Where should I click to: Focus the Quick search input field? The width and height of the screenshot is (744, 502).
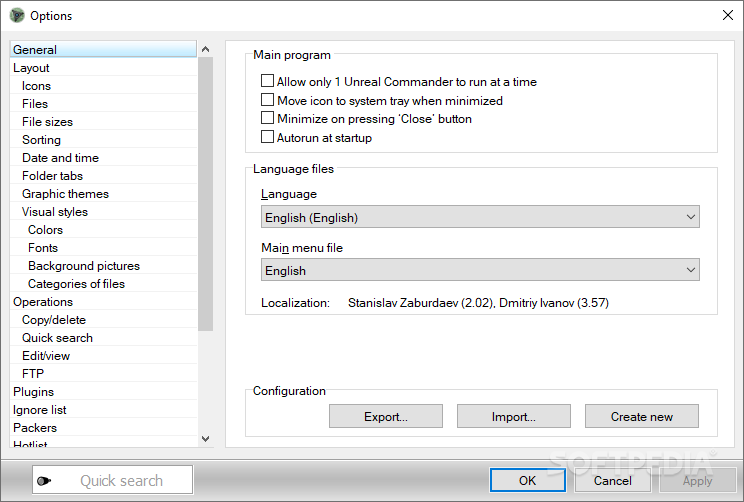coord(113,480)
